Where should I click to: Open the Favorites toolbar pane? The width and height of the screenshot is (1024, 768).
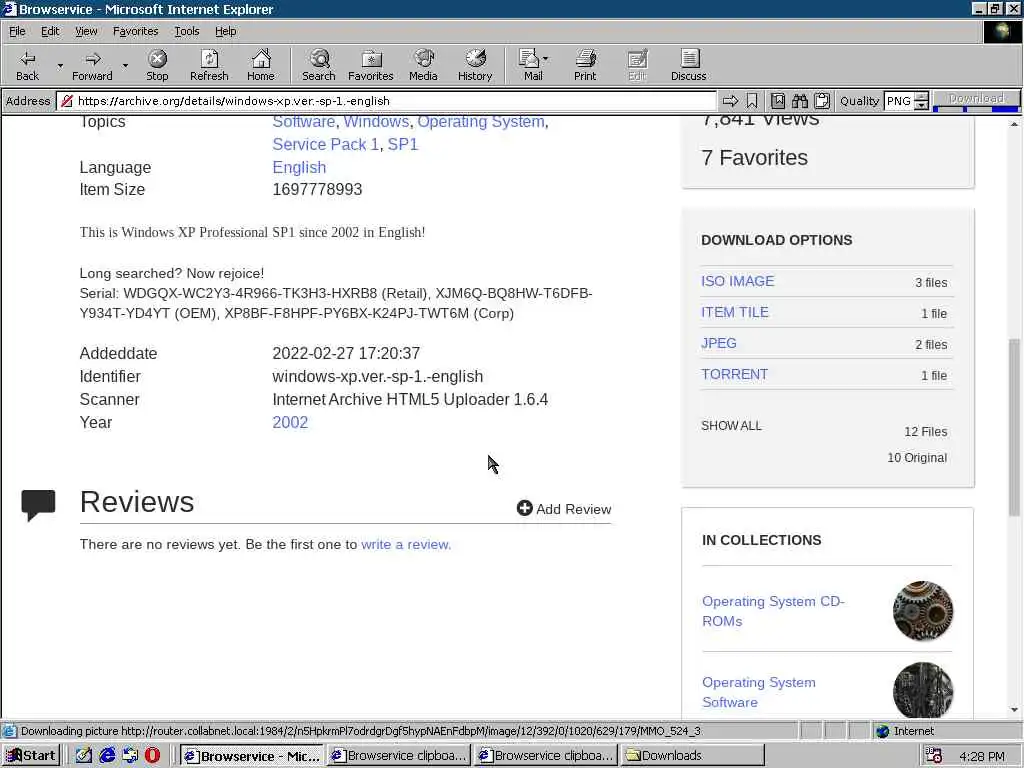pos(371,65)
